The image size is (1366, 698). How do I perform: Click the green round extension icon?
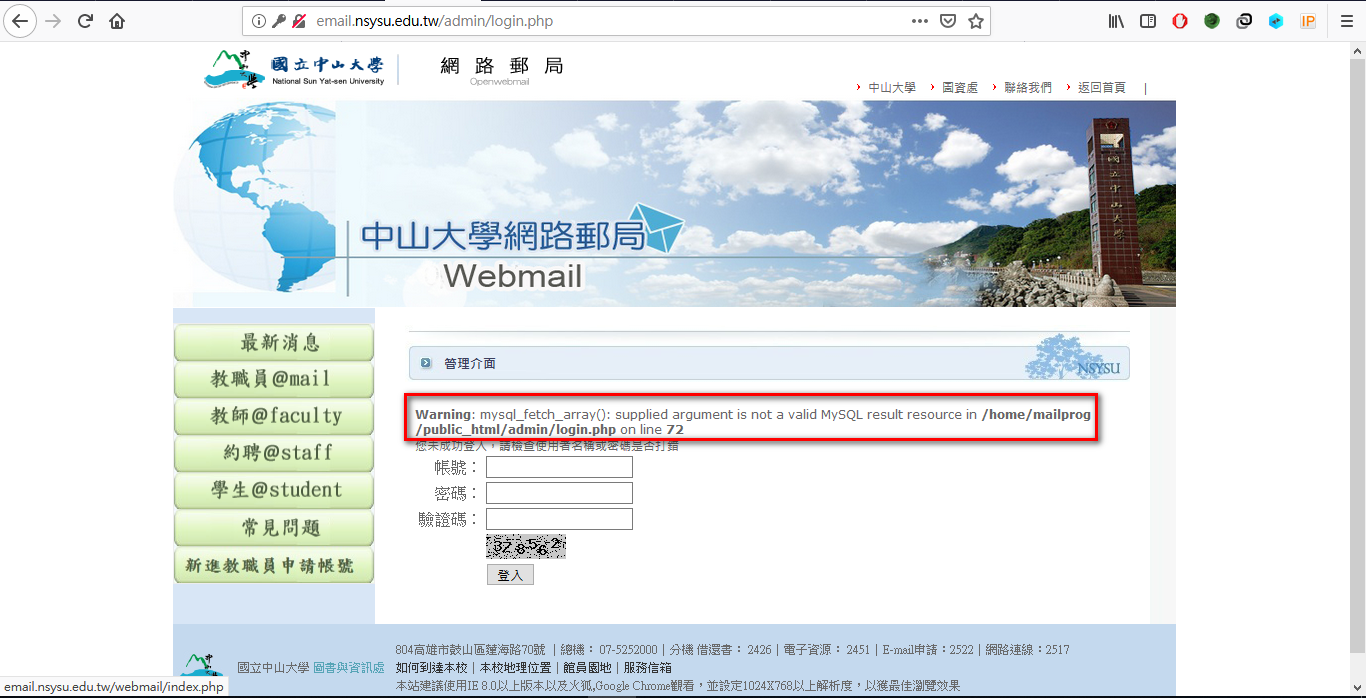1212,21
